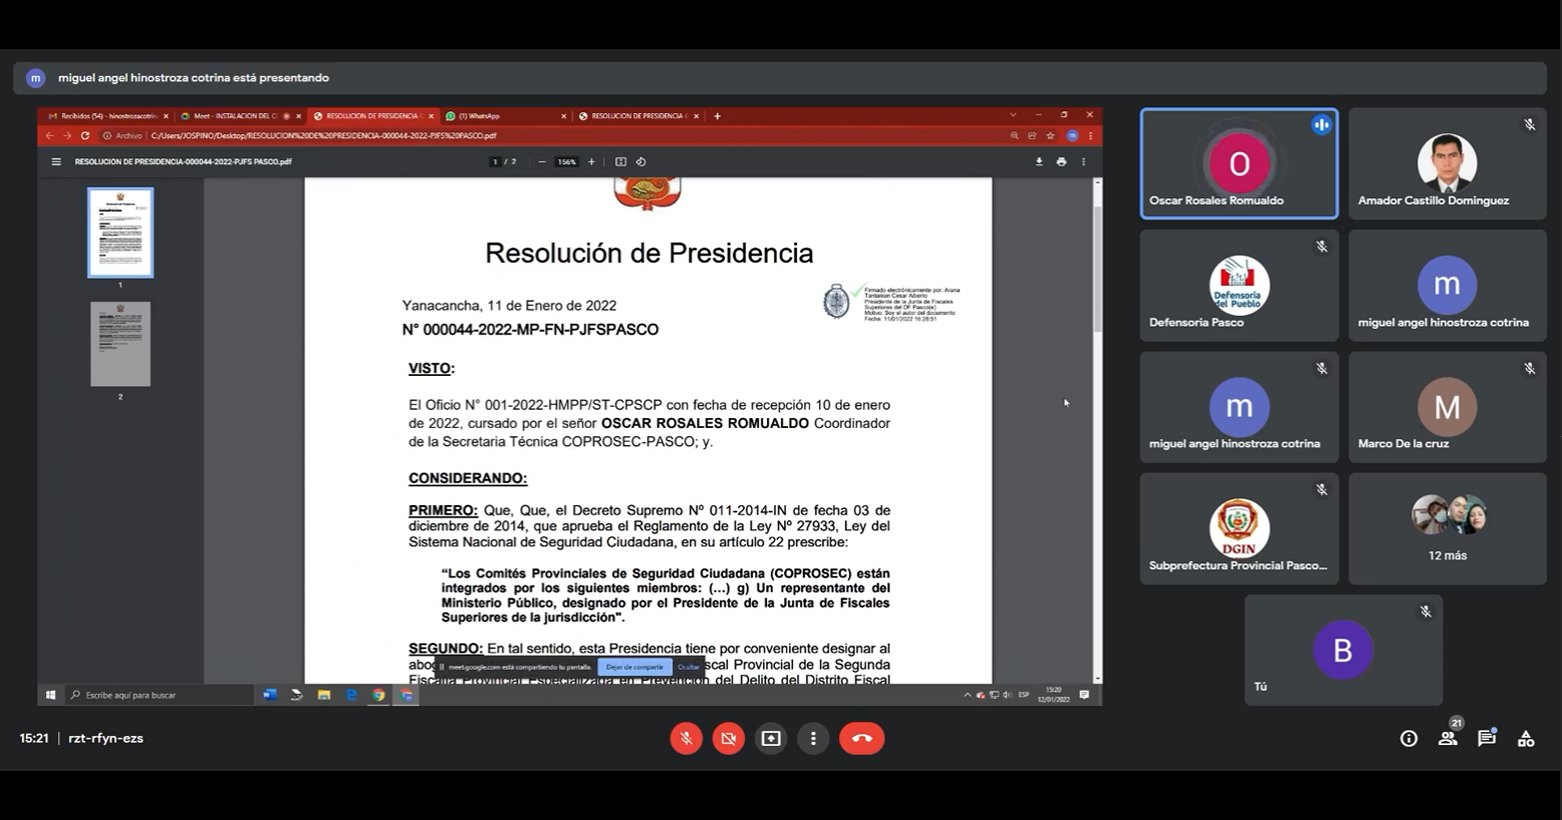This screenshot has width=1562, height=820.
Task: Expand the system tray hidden icons
Action: click(966, 695)
